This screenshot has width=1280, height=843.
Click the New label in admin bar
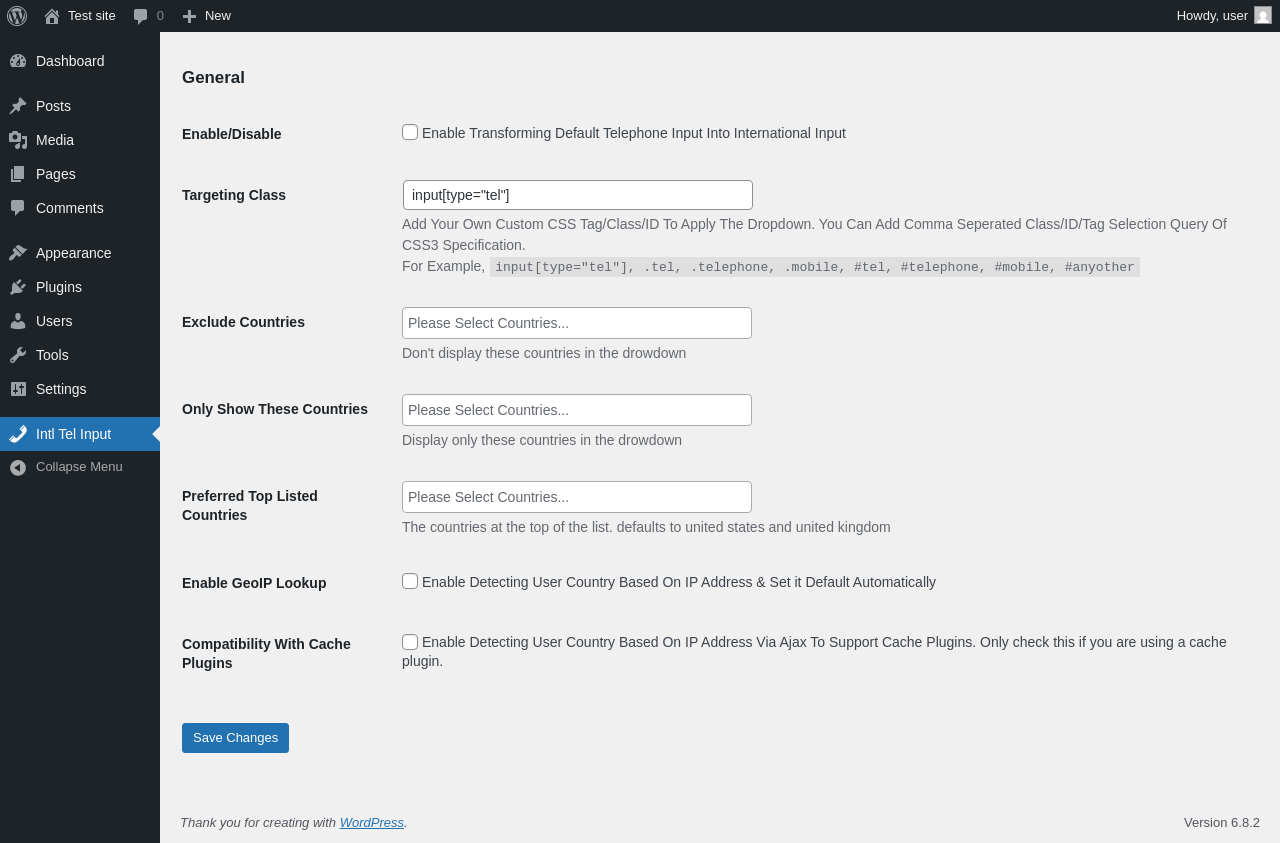pyautogui.click(x=218, y=16)
